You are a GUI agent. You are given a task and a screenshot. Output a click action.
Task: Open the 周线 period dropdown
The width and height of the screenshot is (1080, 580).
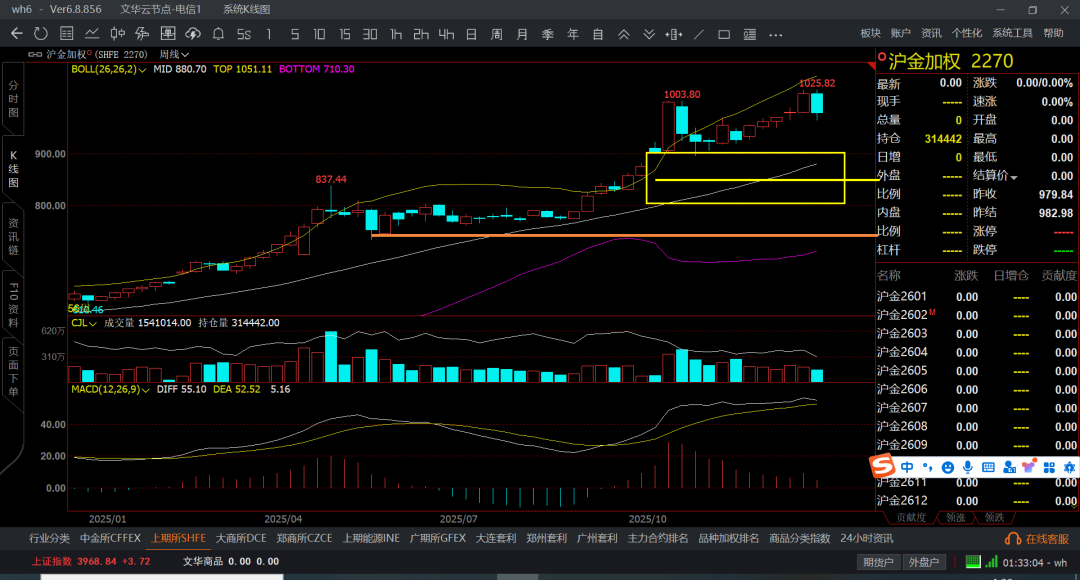coord(174,54)
